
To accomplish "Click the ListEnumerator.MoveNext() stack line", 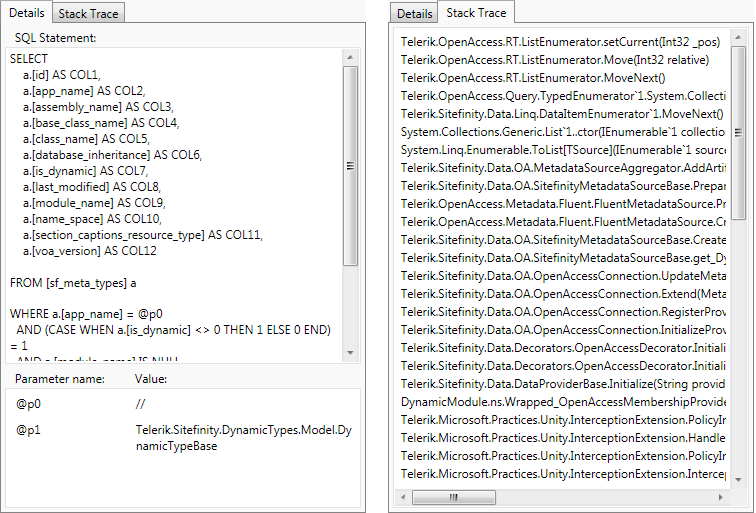I will (x=533, y=78).
